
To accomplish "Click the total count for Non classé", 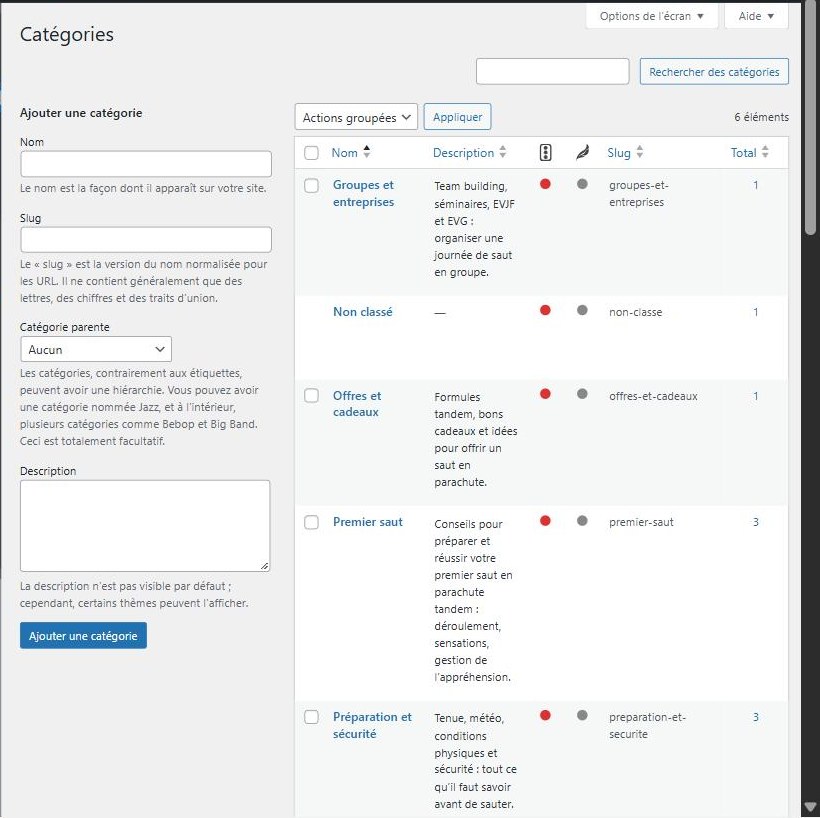I will tap(755, 312).
